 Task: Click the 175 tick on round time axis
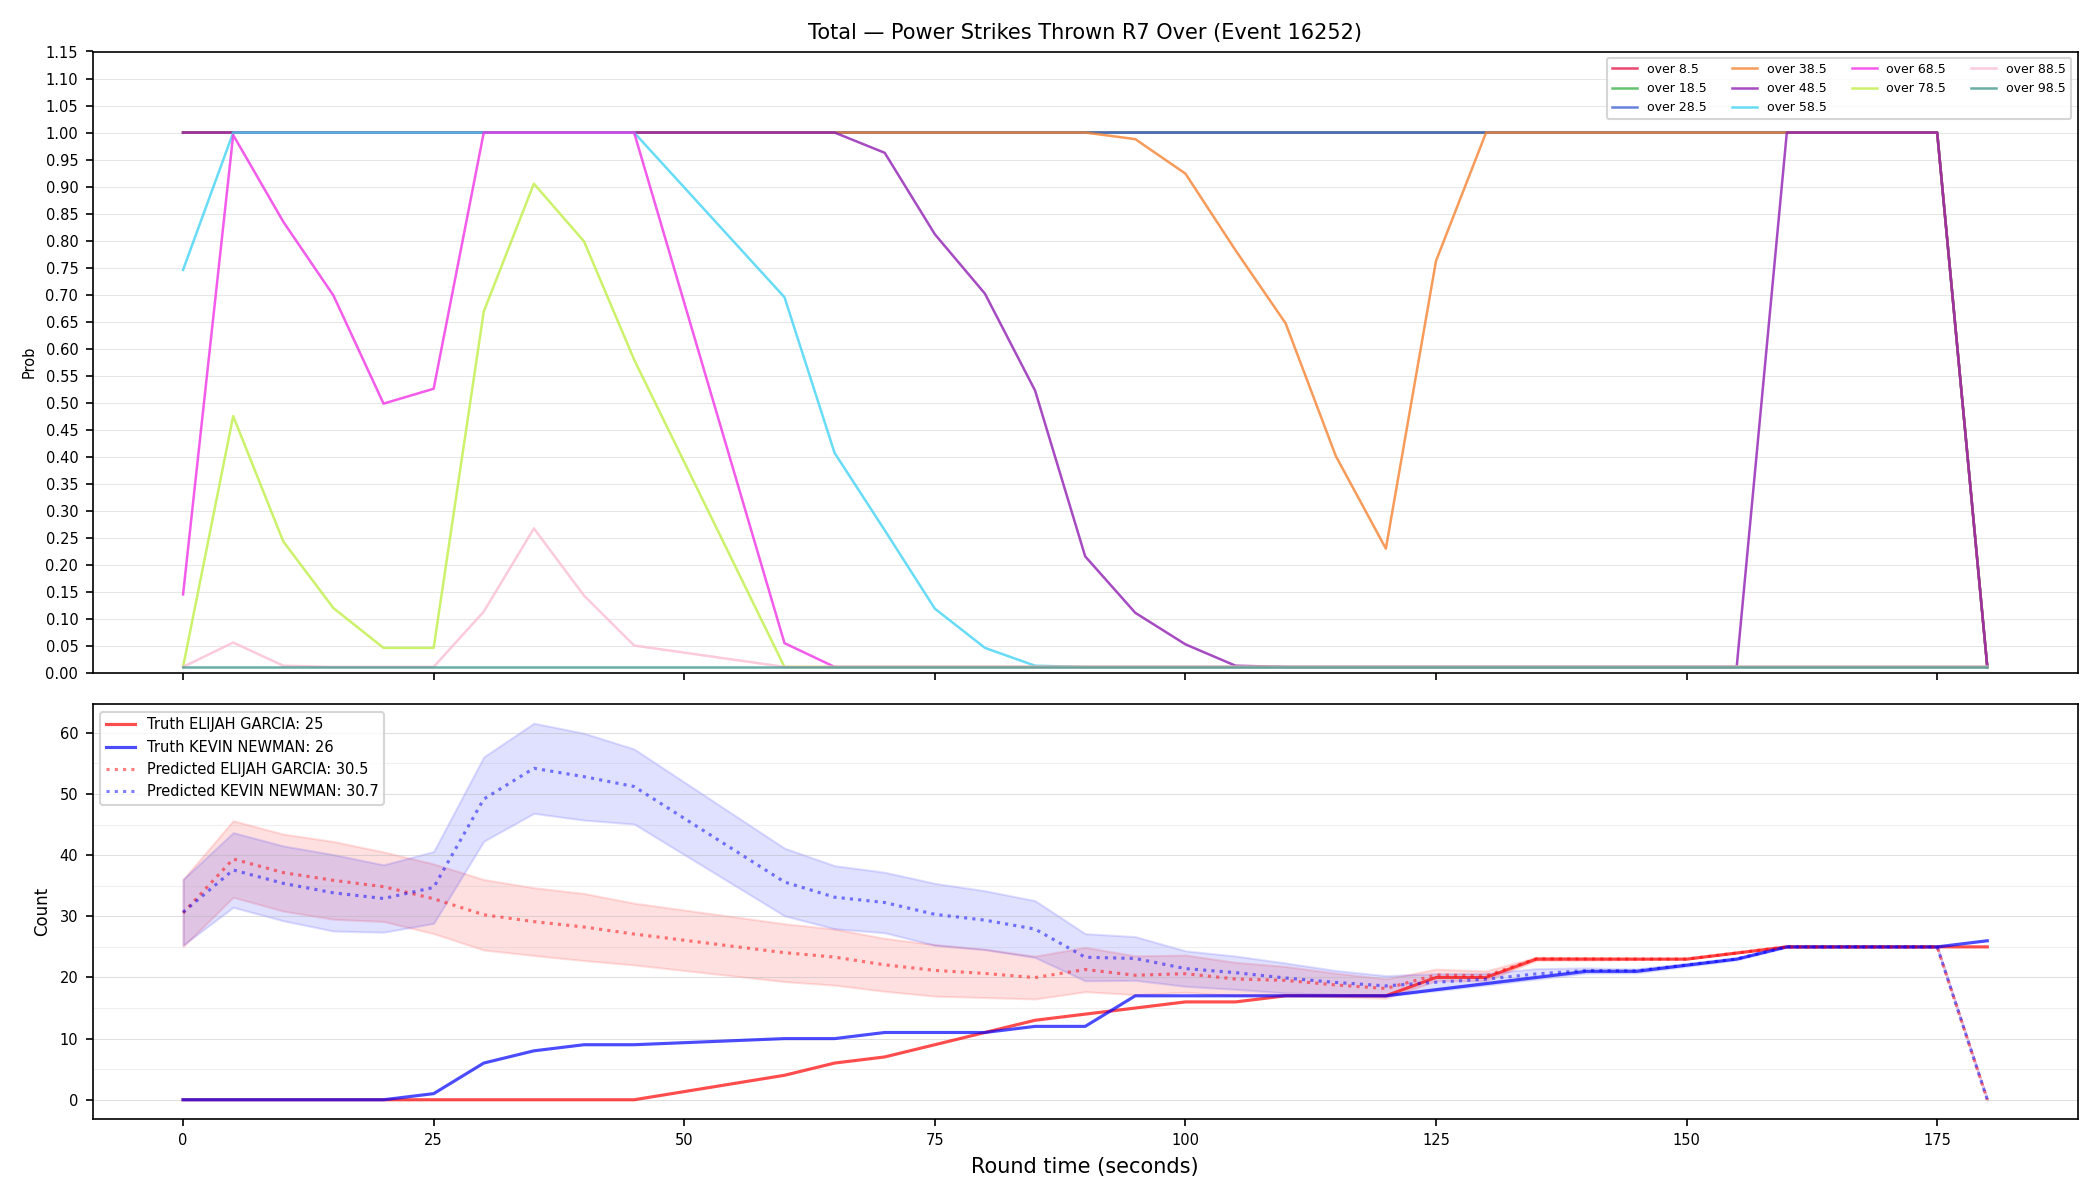point(1937,1138)
